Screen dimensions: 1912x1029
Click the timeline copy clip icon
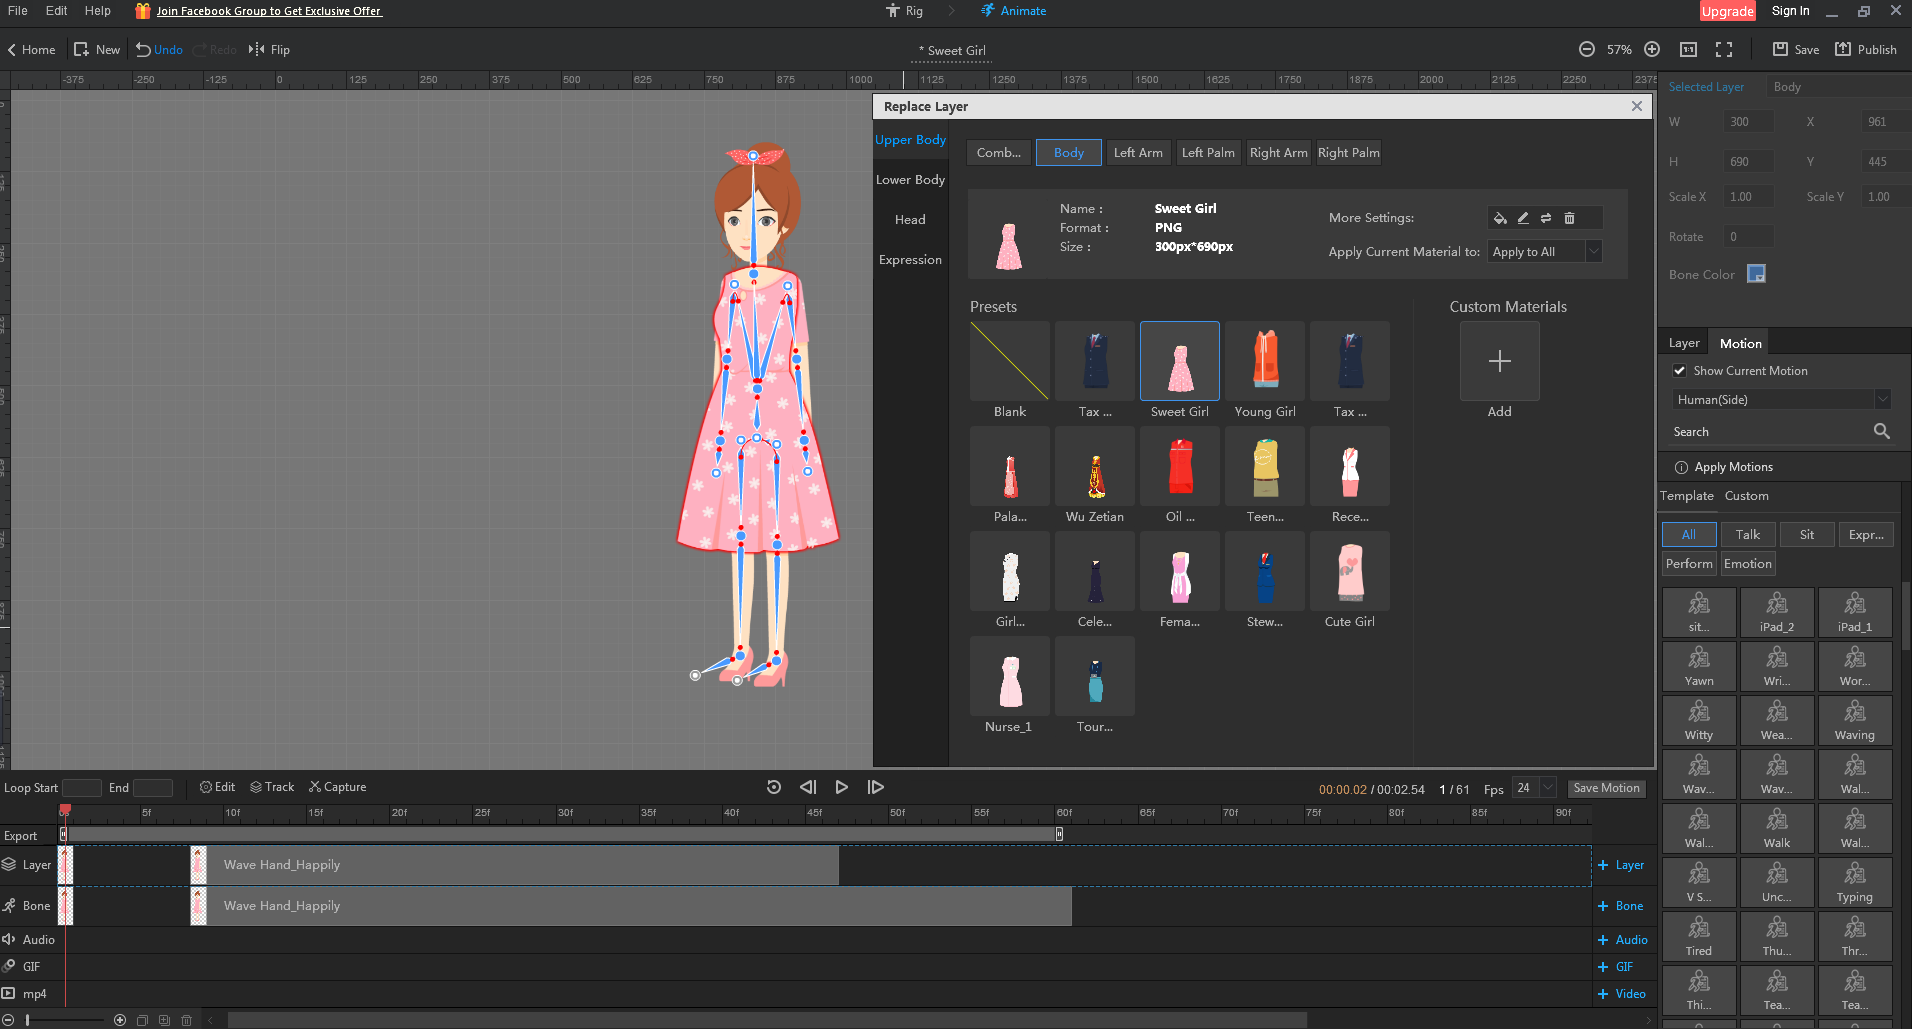coord(142,1020)
